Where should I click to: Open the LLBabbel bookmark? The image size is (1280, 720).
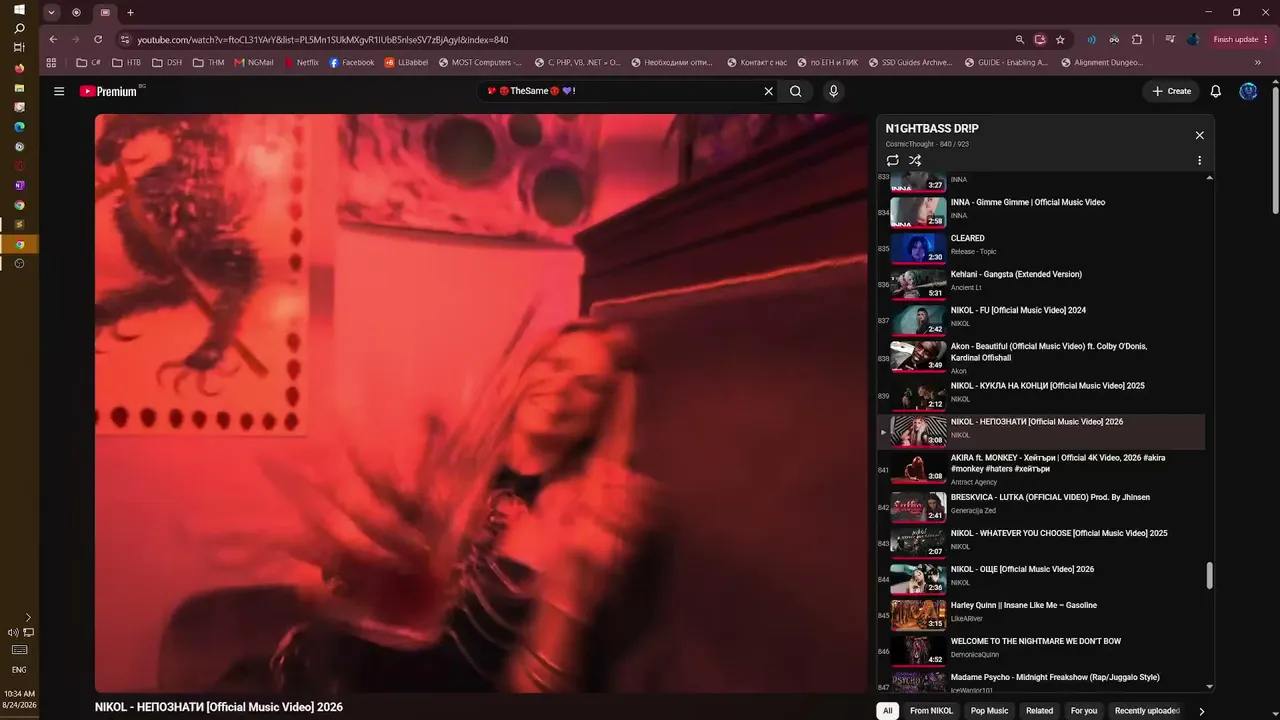pyautogui.click(x=406, y=62)
